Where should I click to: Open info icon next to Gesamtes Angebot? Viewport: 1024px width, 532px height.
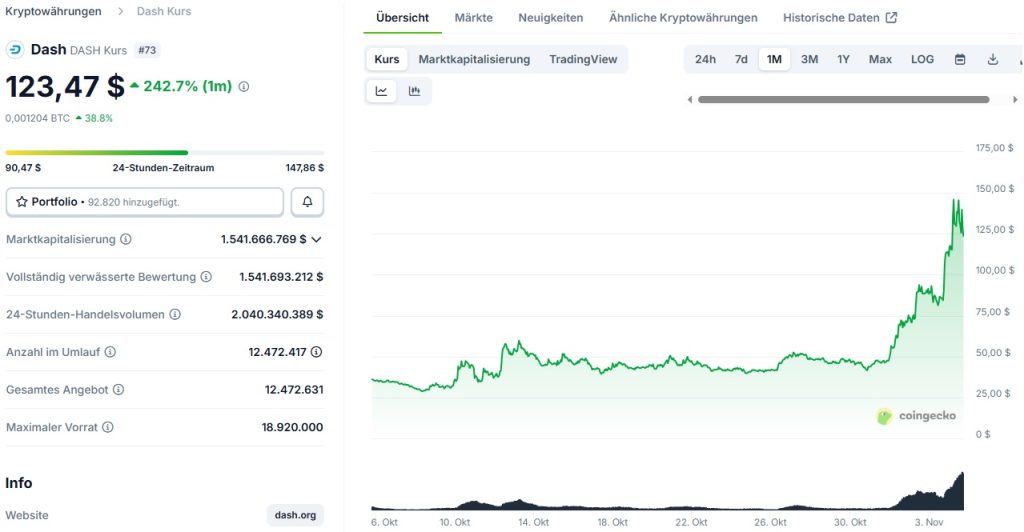(x=118, y=390)
